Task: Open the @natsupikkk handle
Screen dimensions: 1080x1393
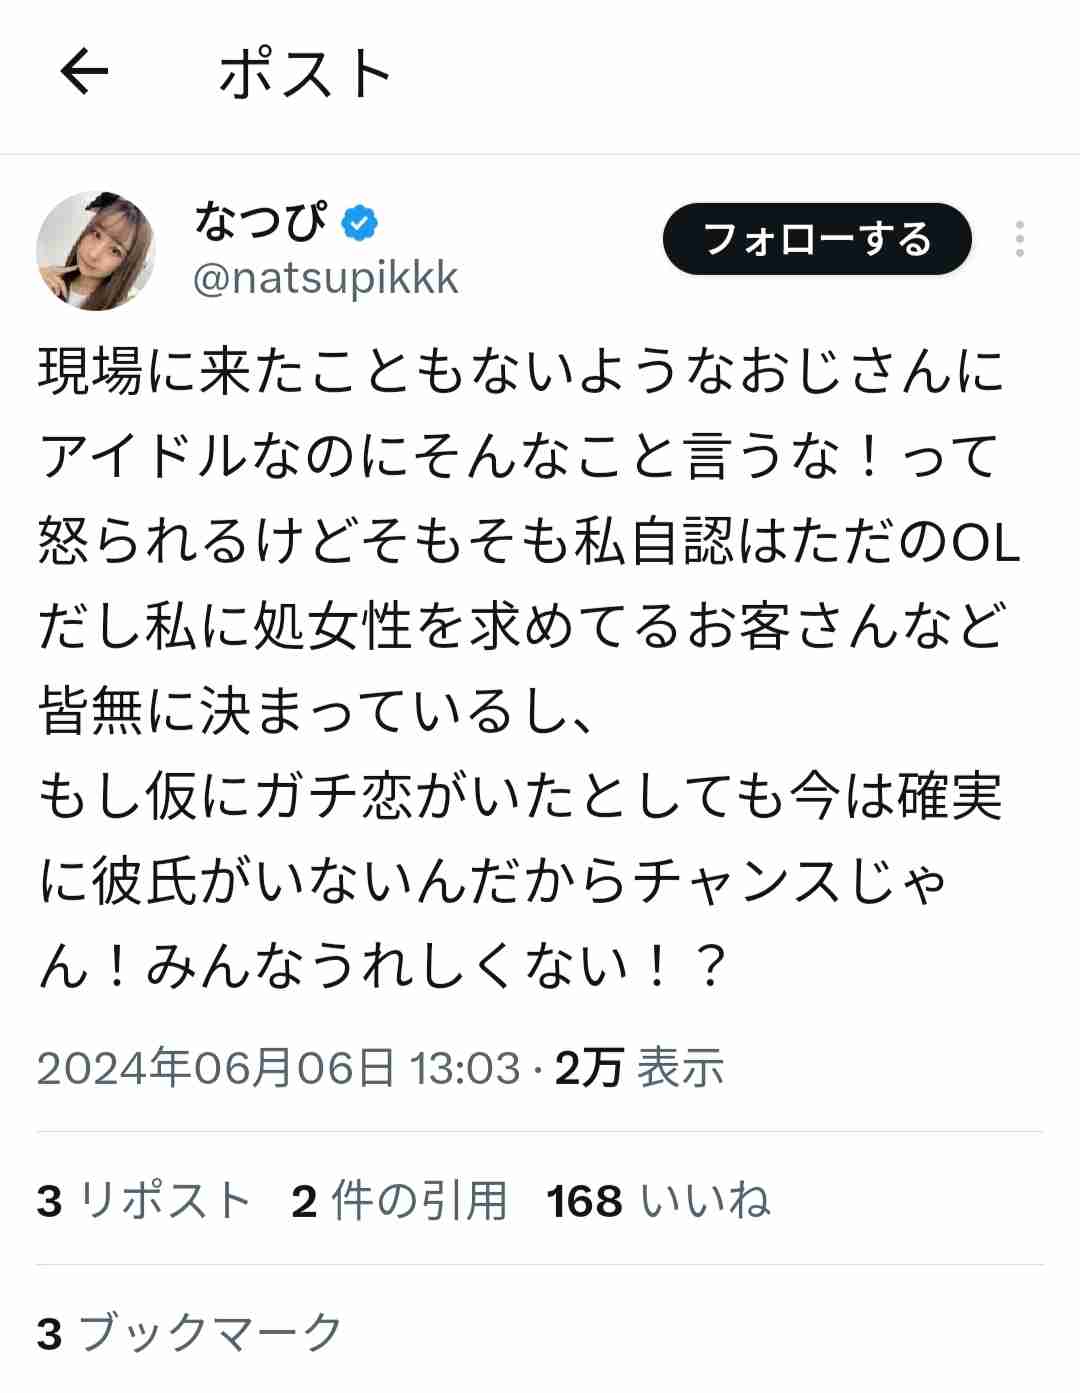Action: [x=326, y=278]
